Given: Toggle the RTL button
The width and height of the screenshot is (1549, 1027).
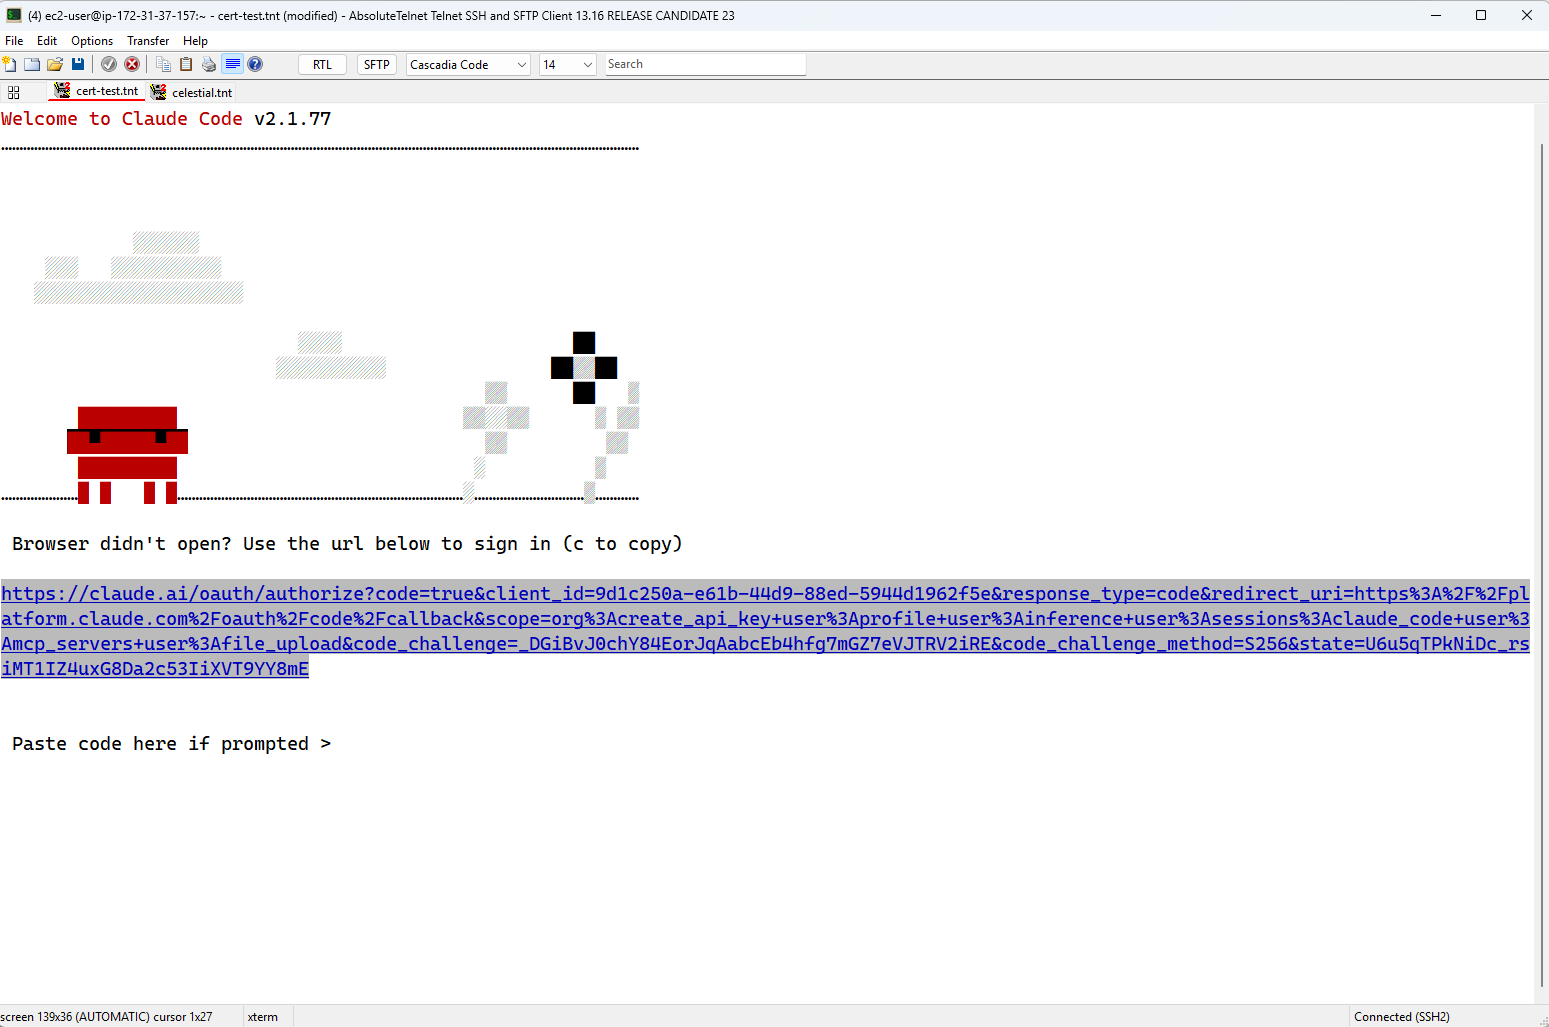Looking at the screenshot, I should [322, 64].
